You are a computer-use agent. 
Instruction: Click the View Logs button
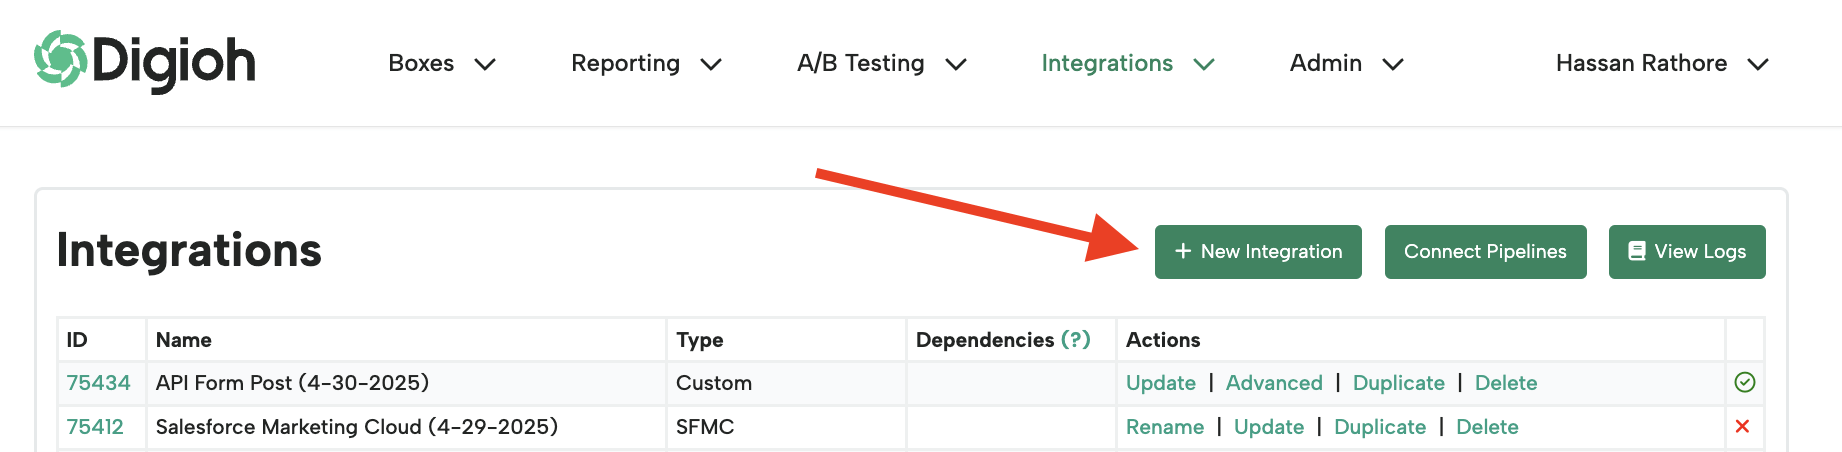pyautogui.click(x=1687, y=252)
